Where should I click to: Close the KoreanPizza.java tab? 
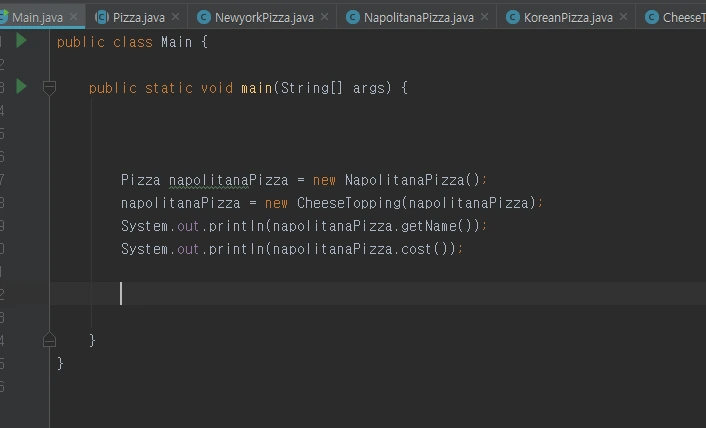(624, 17)
